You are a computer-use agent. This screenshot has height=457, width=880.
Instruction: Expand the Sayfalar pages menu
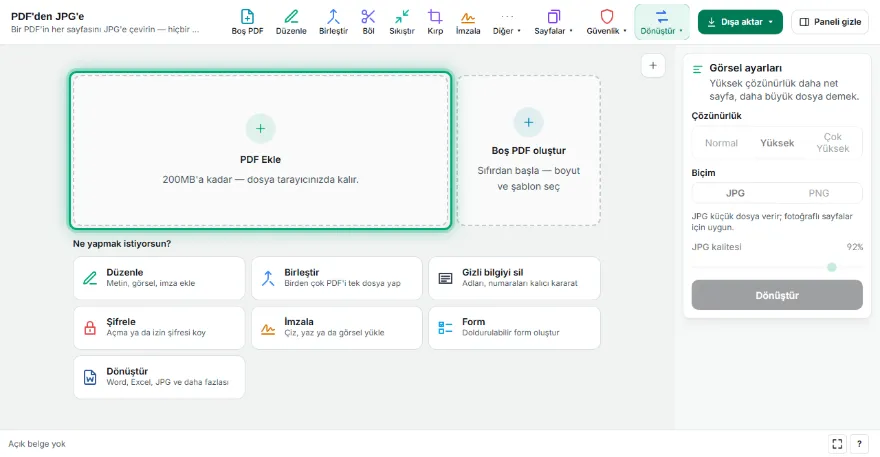(x=553, y=22)
